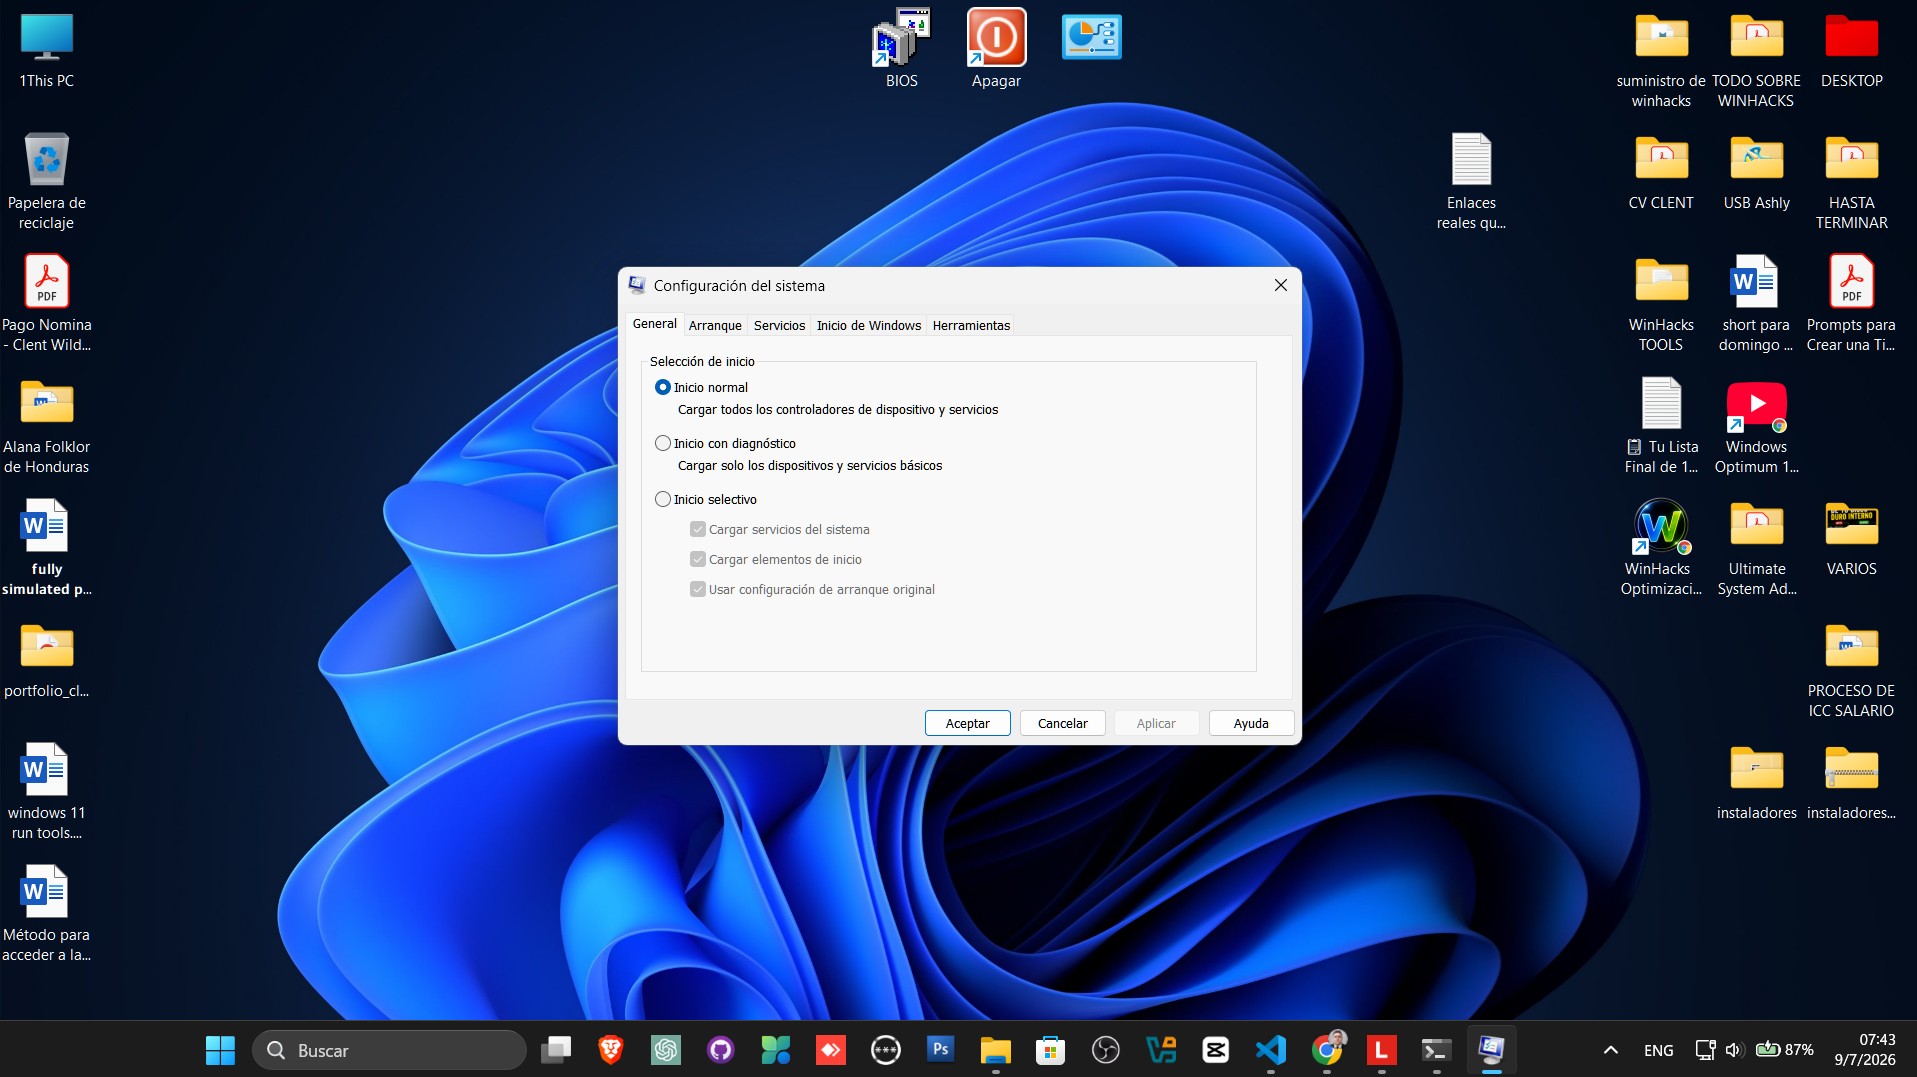Viewport: 1917px width, 1077px height.
Task: Show hidden system tray icons
Action: [1610, 1050]
